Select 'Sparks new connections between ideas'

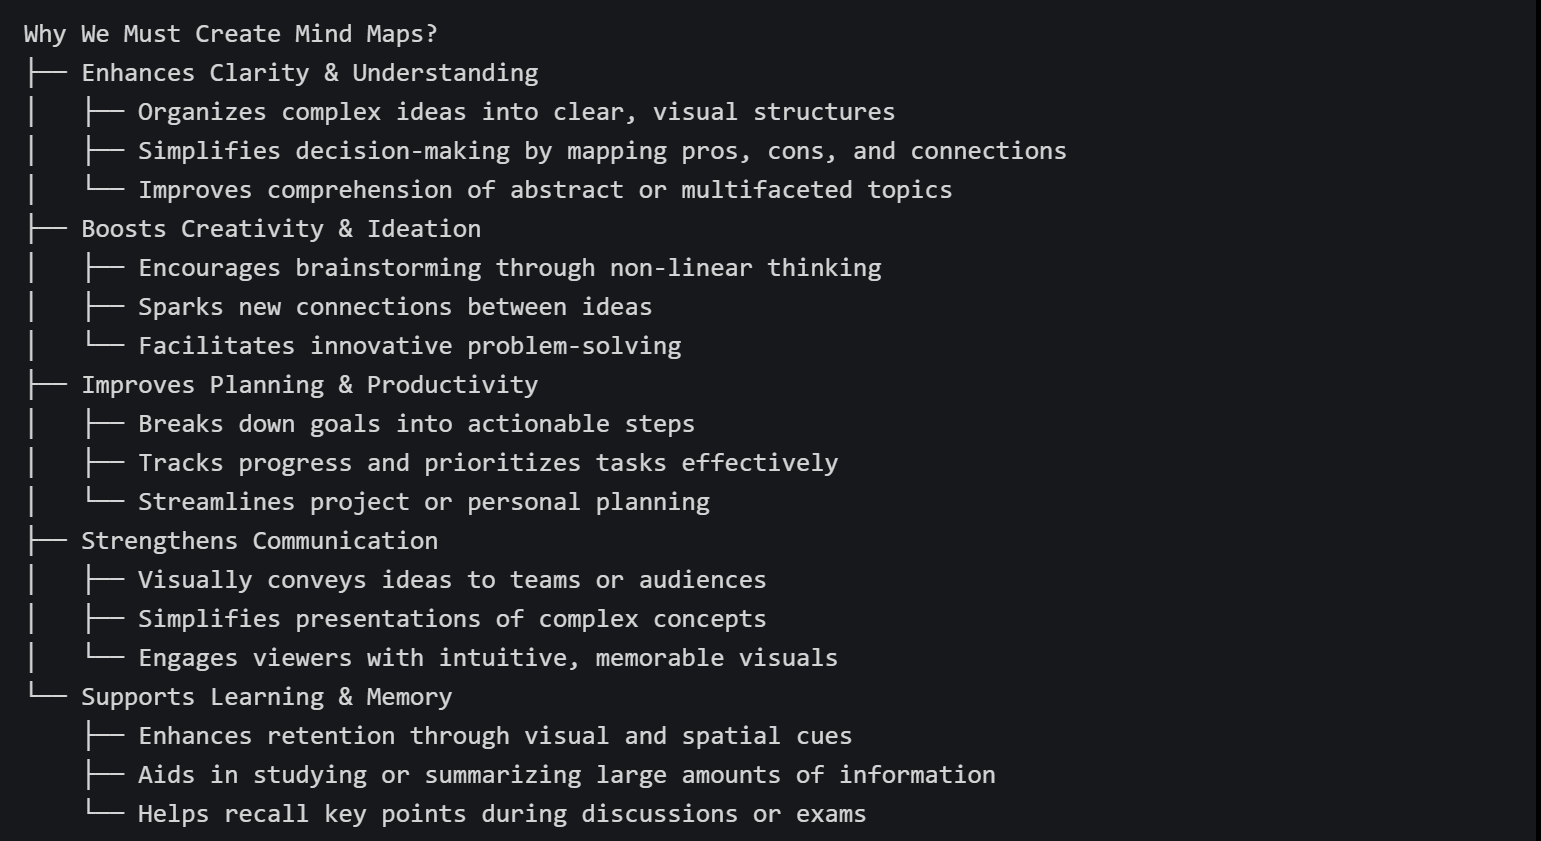pyautogui.click(x=395, y=307)
